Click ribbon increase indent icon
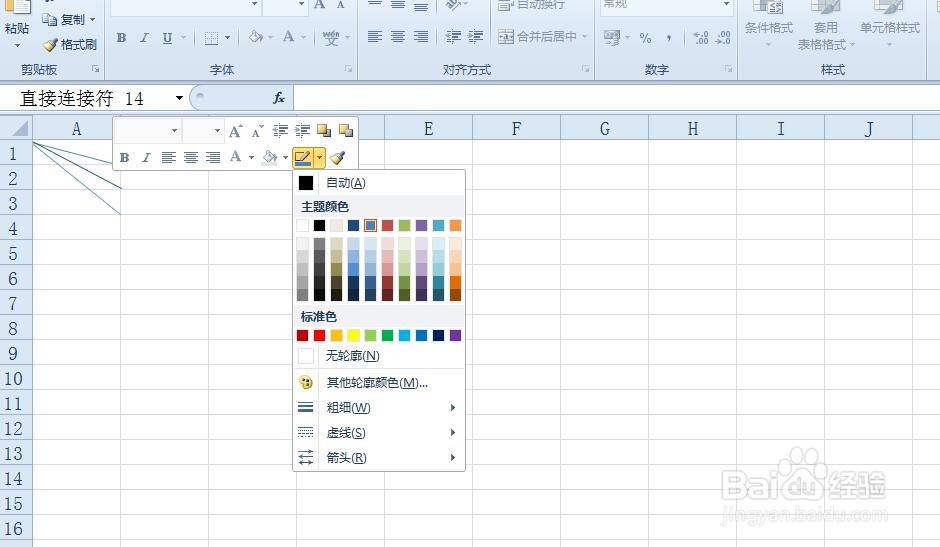Screen dimensions: 940x547 click(476, 37)
